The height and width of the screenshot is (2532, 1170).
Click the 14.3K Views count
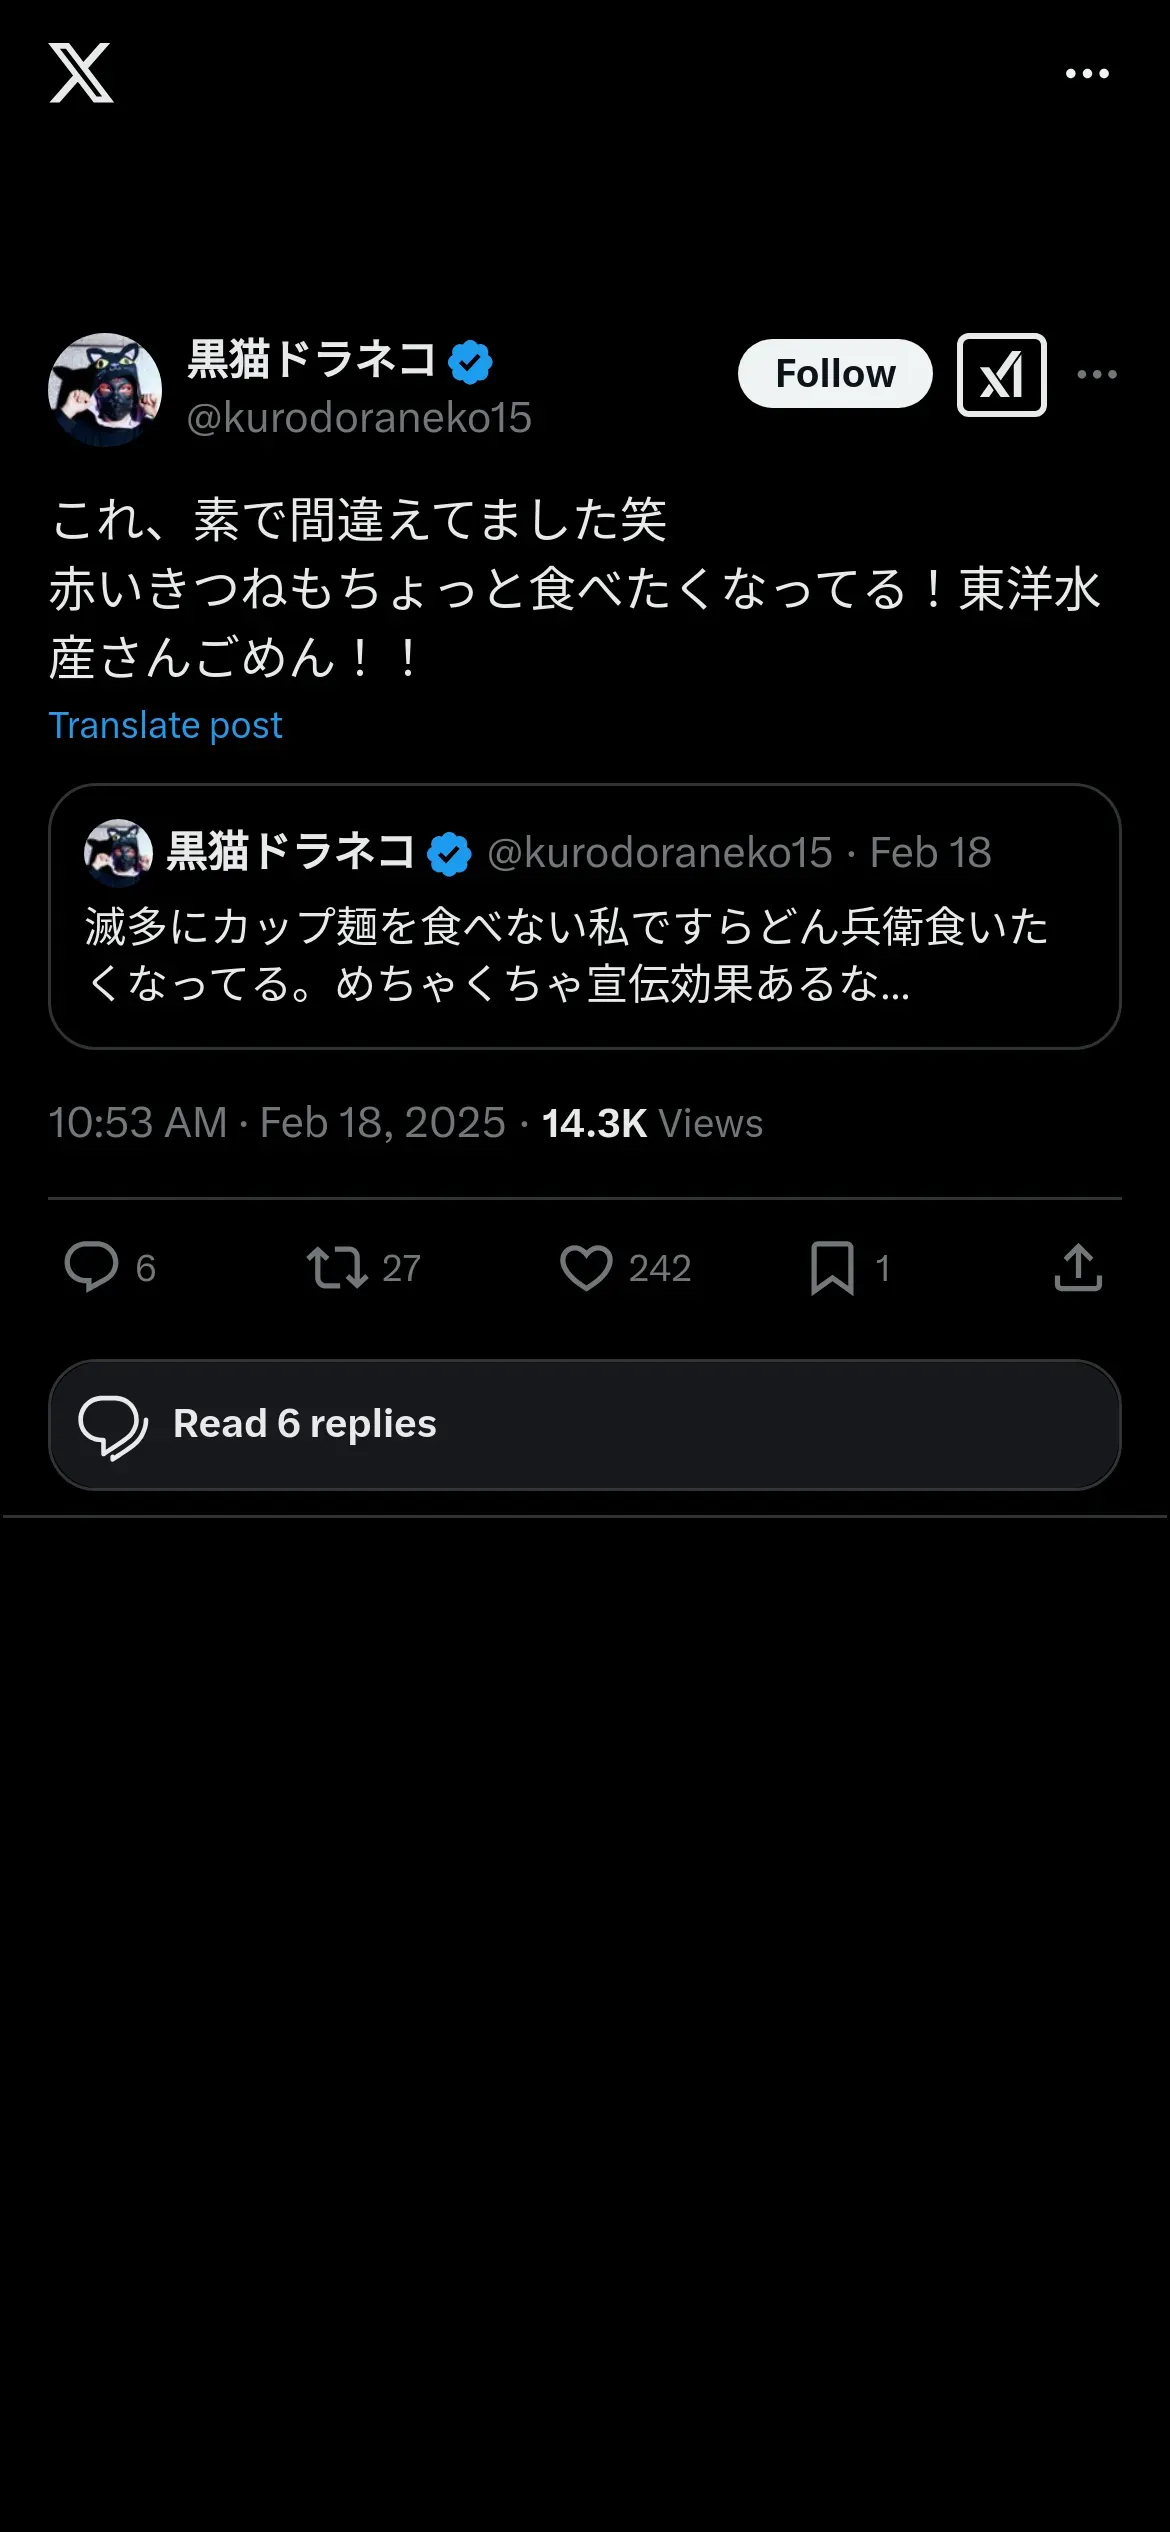[652, 1123]
